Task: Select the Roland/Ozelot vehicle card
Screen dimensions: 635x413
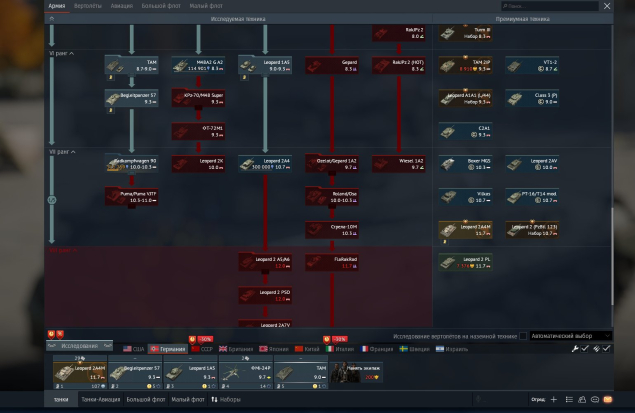Action: click(332, 196)
